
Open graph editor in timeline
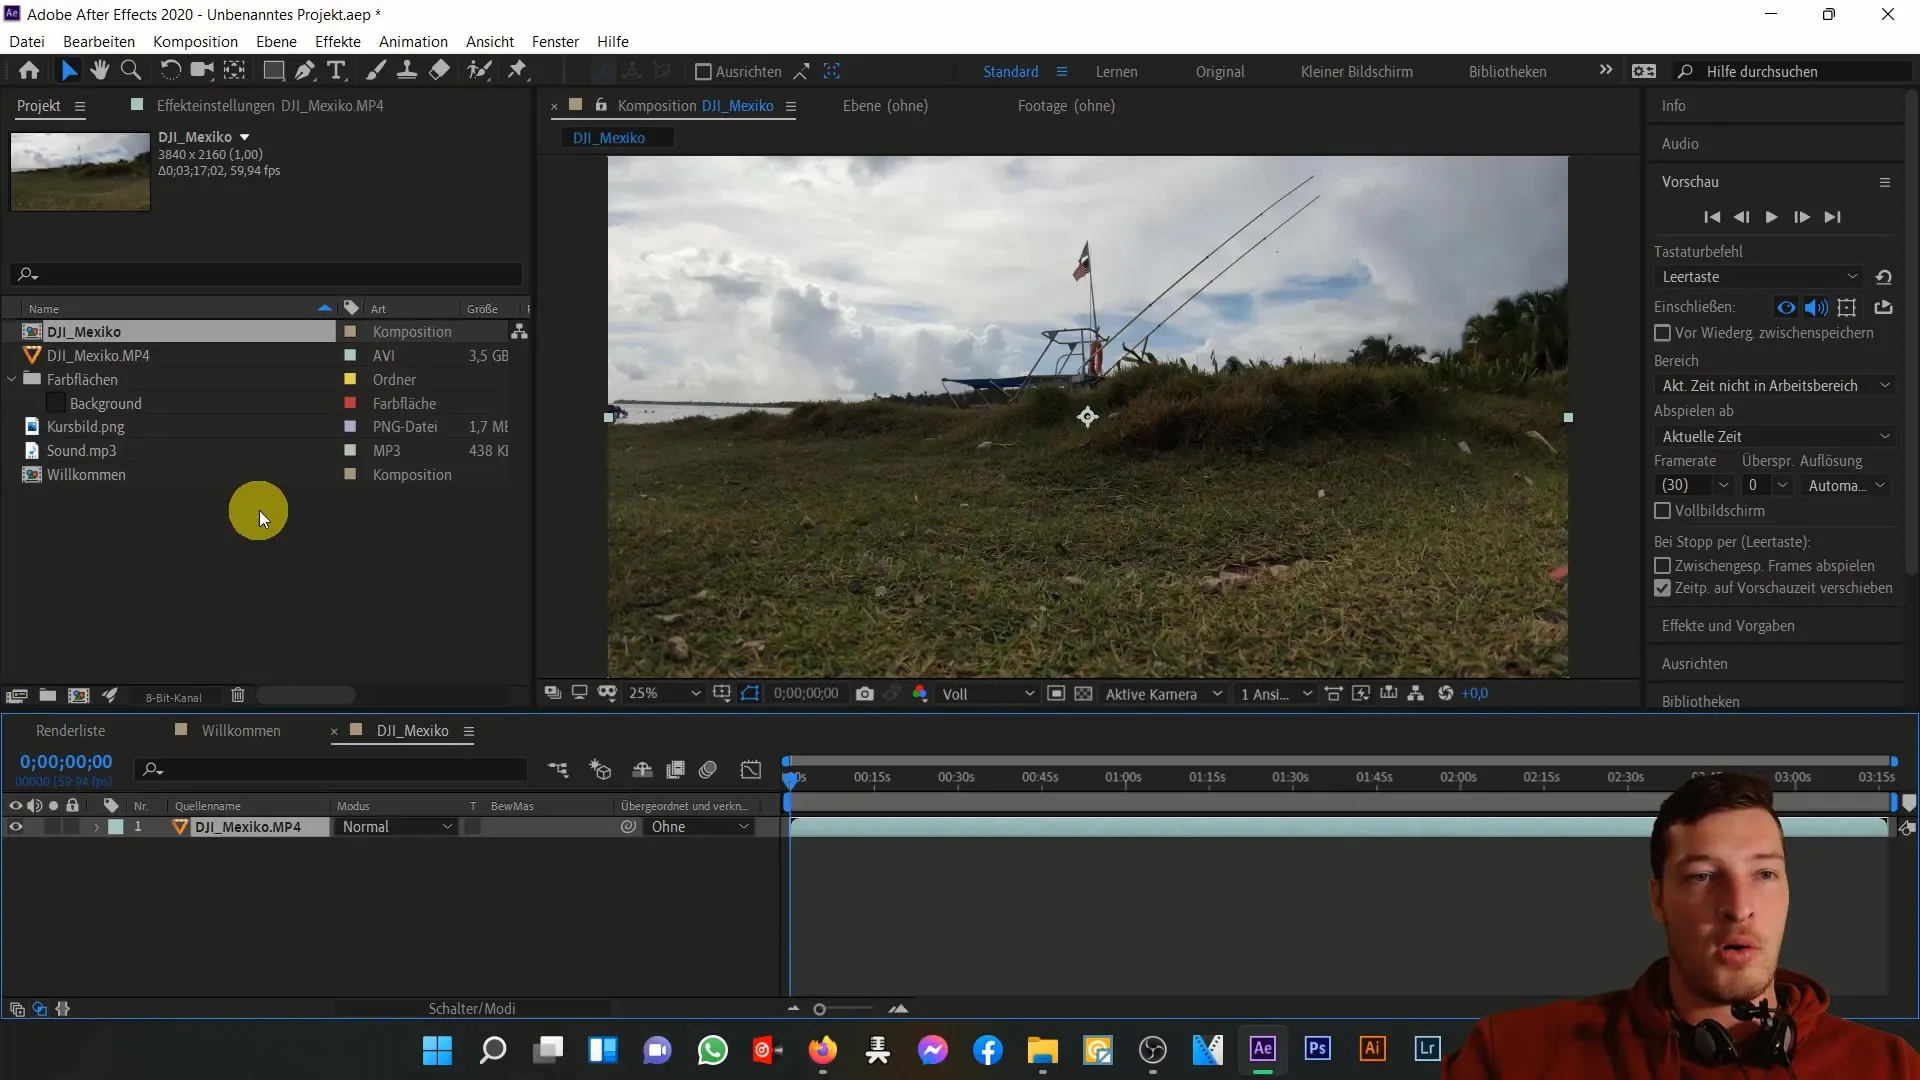[x=751, y=769]
